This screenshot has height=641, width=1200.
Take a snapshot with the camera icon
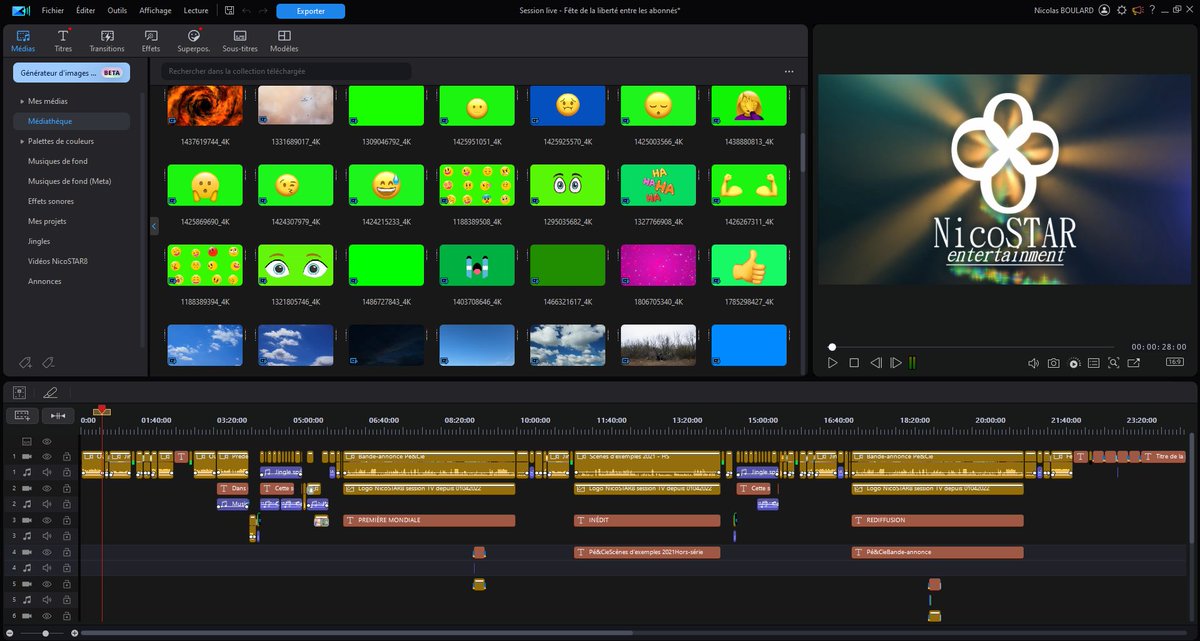click(1053, 363)
